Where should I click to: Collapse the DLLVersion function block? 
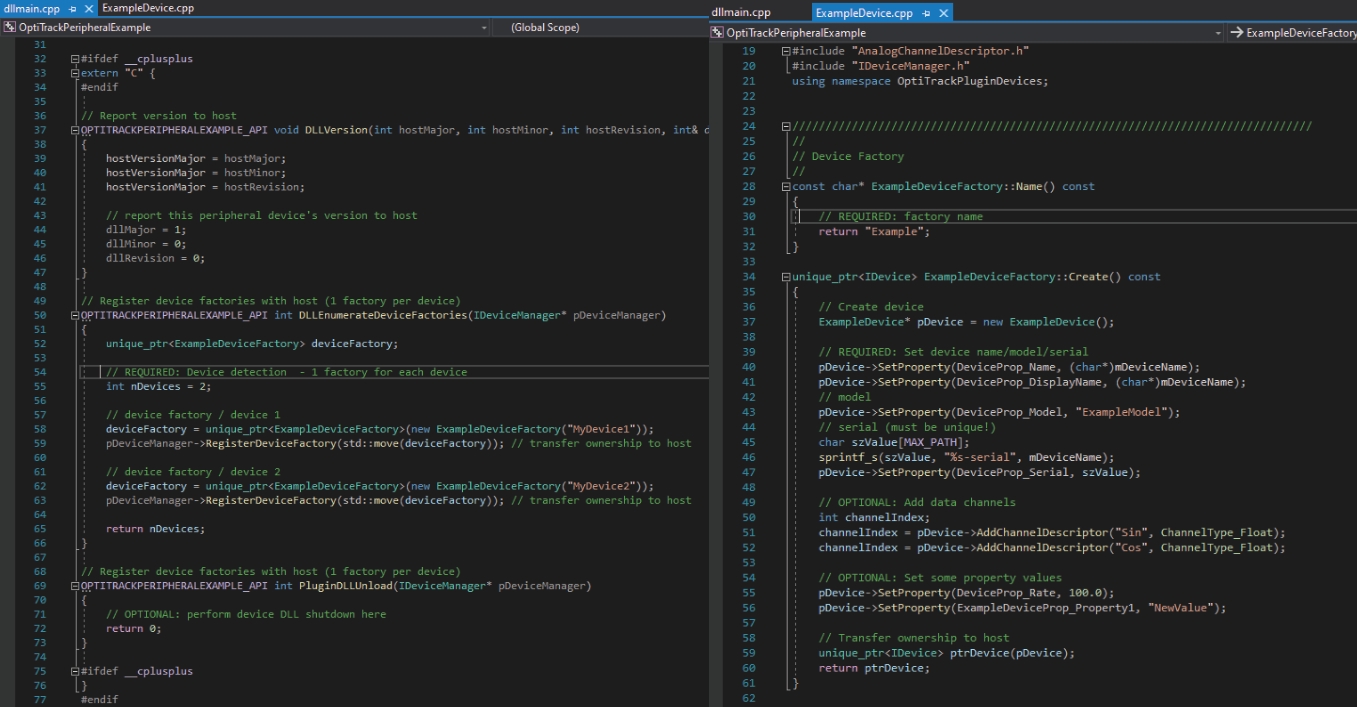click(75, 130)
